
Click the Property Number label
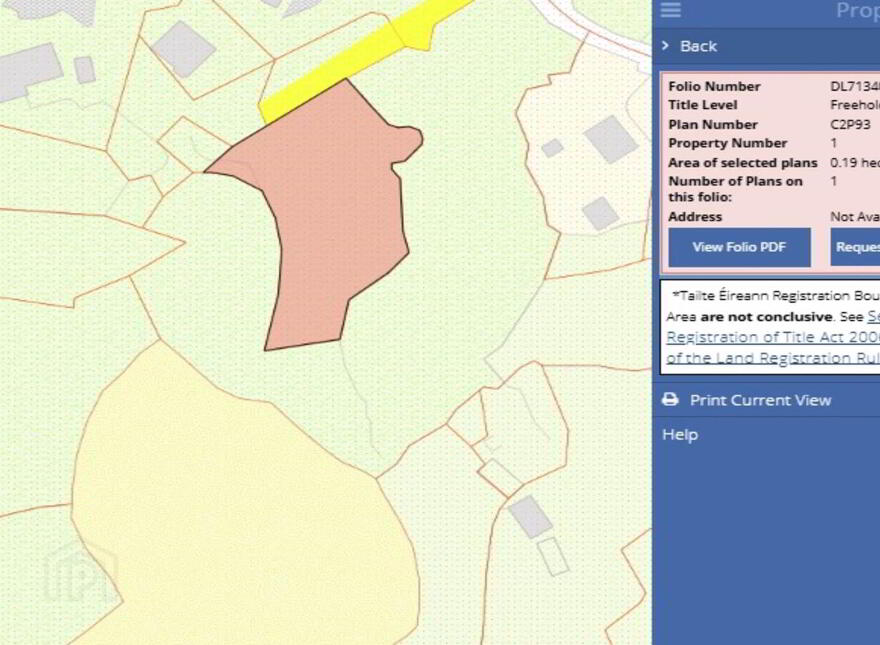pos(727,143)
